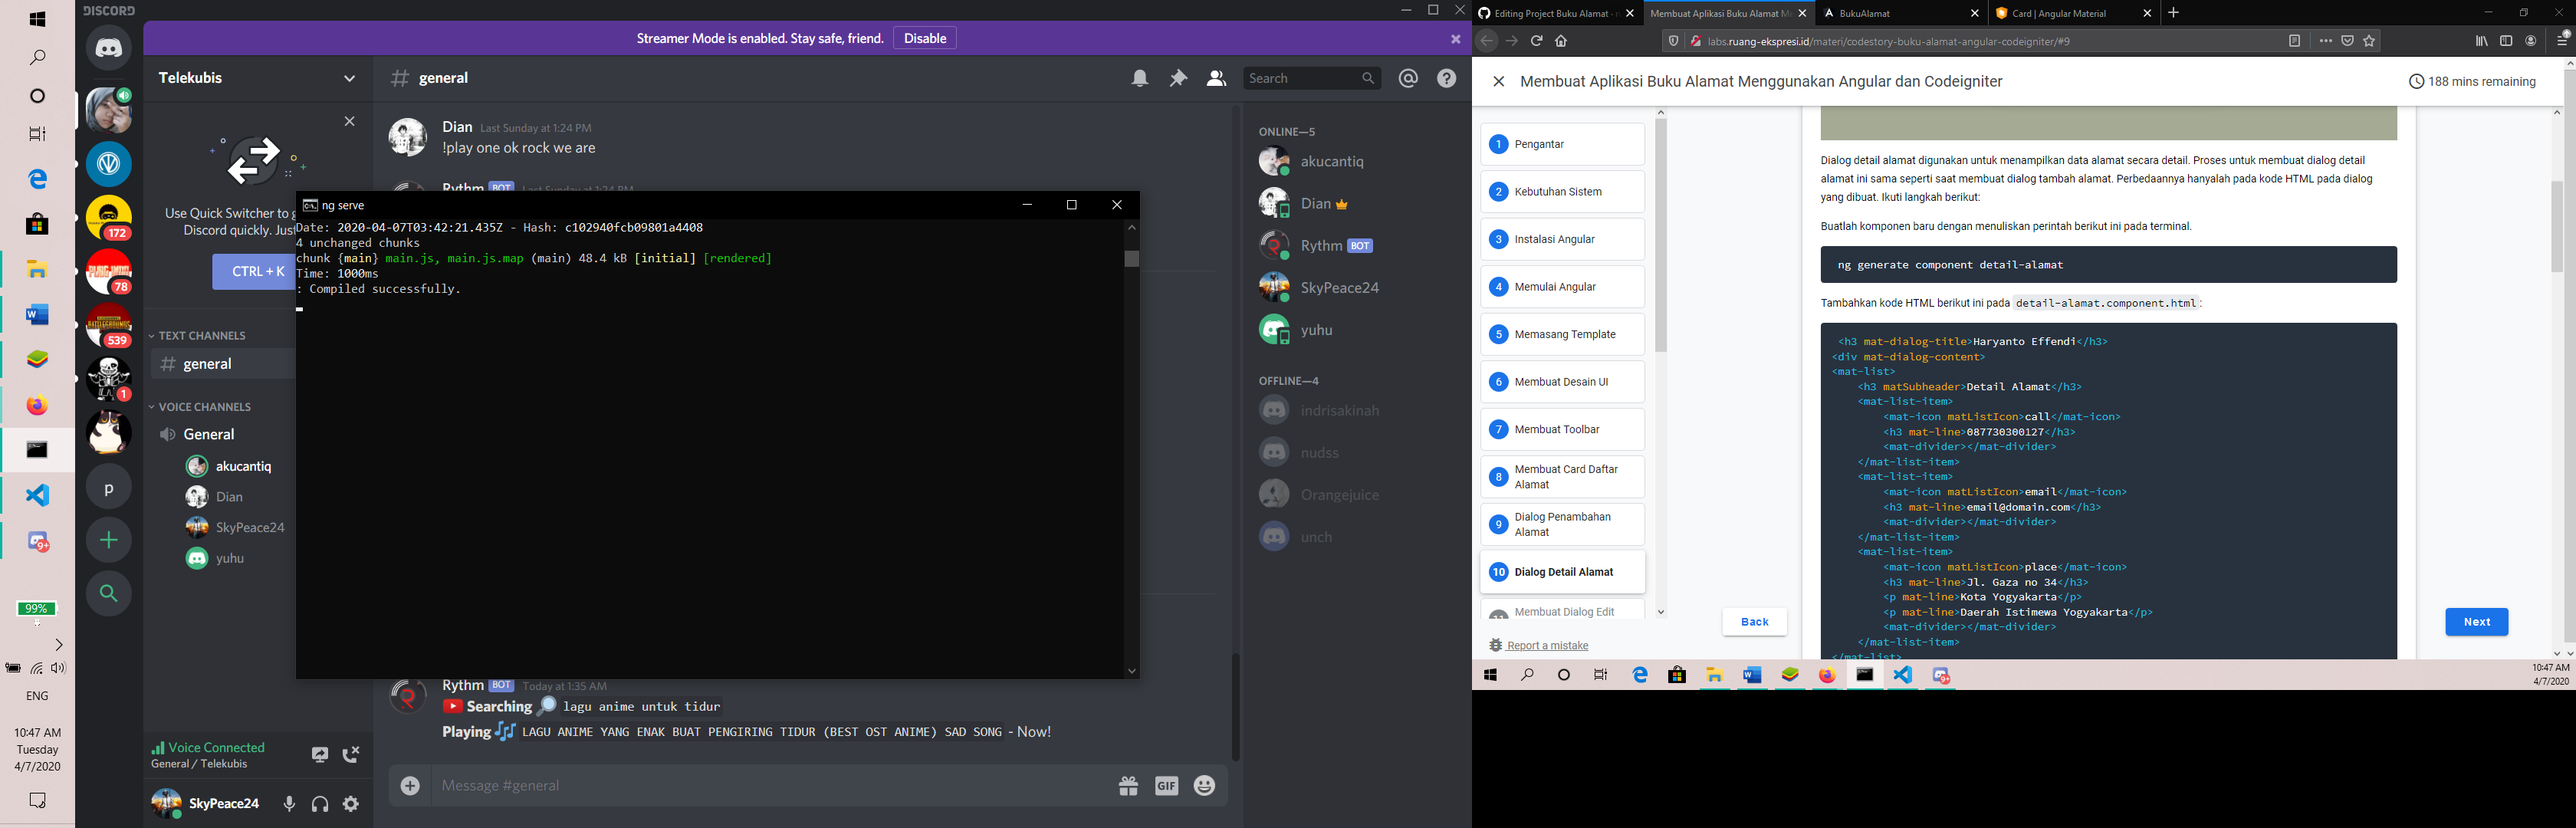This screenshot has width=2576, height=828.
Task: Open Discord server discovery search icon
Action: click(x=109, y=593)
